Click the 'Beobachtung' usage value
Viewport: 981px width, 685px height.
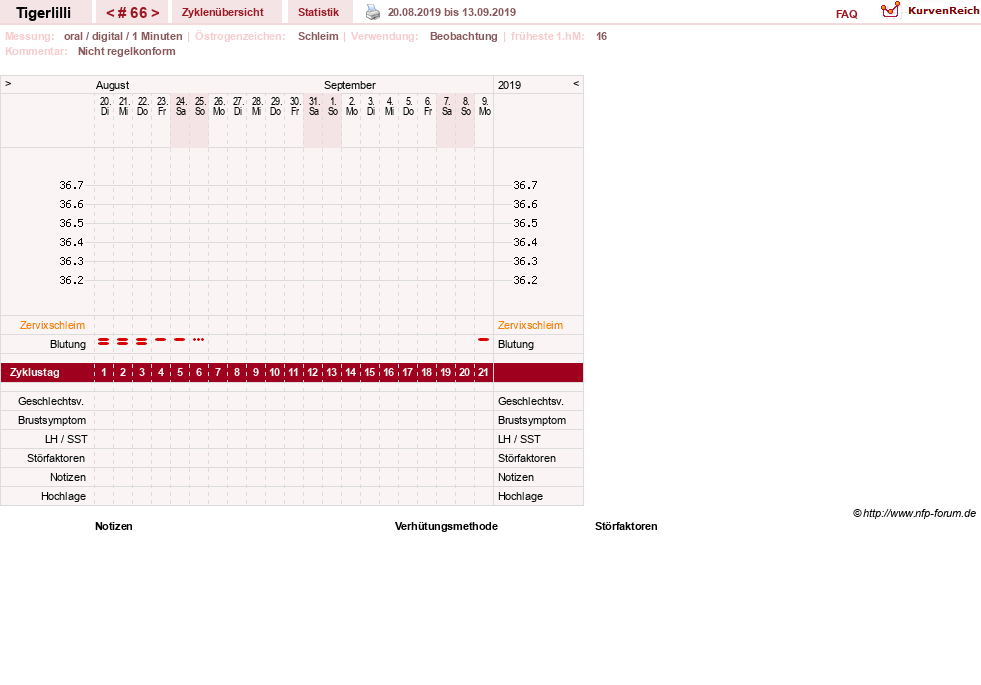click(x=464, y=36)
